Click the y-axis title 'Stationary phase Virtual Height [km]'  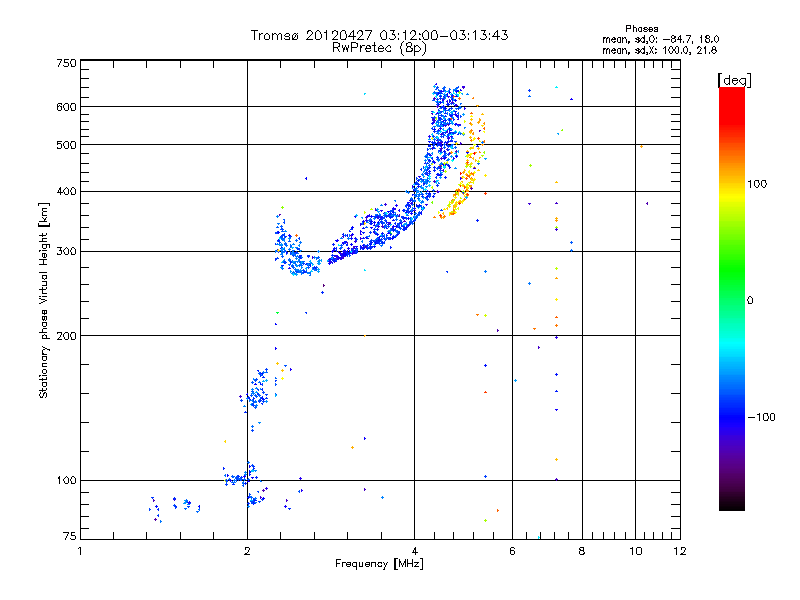pos(43,301)
